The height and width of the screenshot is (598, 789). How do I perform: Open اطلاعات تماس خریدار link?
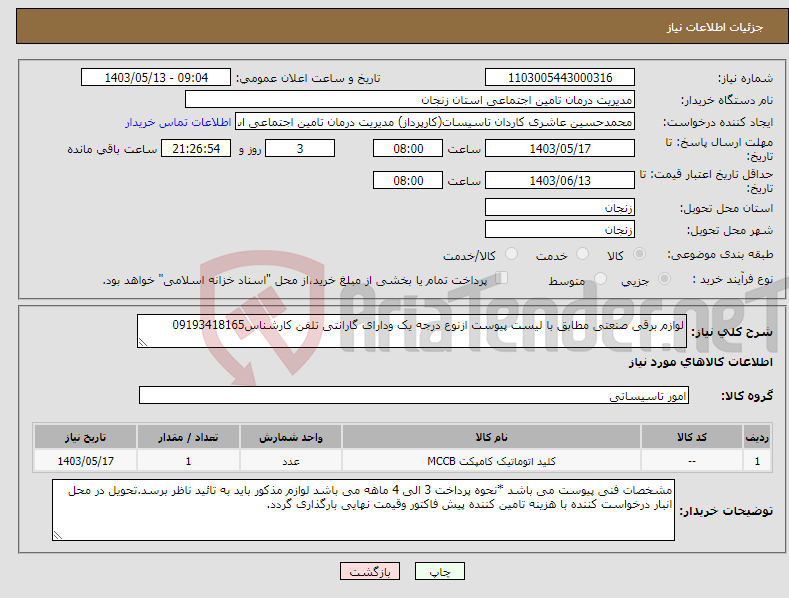pyautogui.click(x=178, y=122)
